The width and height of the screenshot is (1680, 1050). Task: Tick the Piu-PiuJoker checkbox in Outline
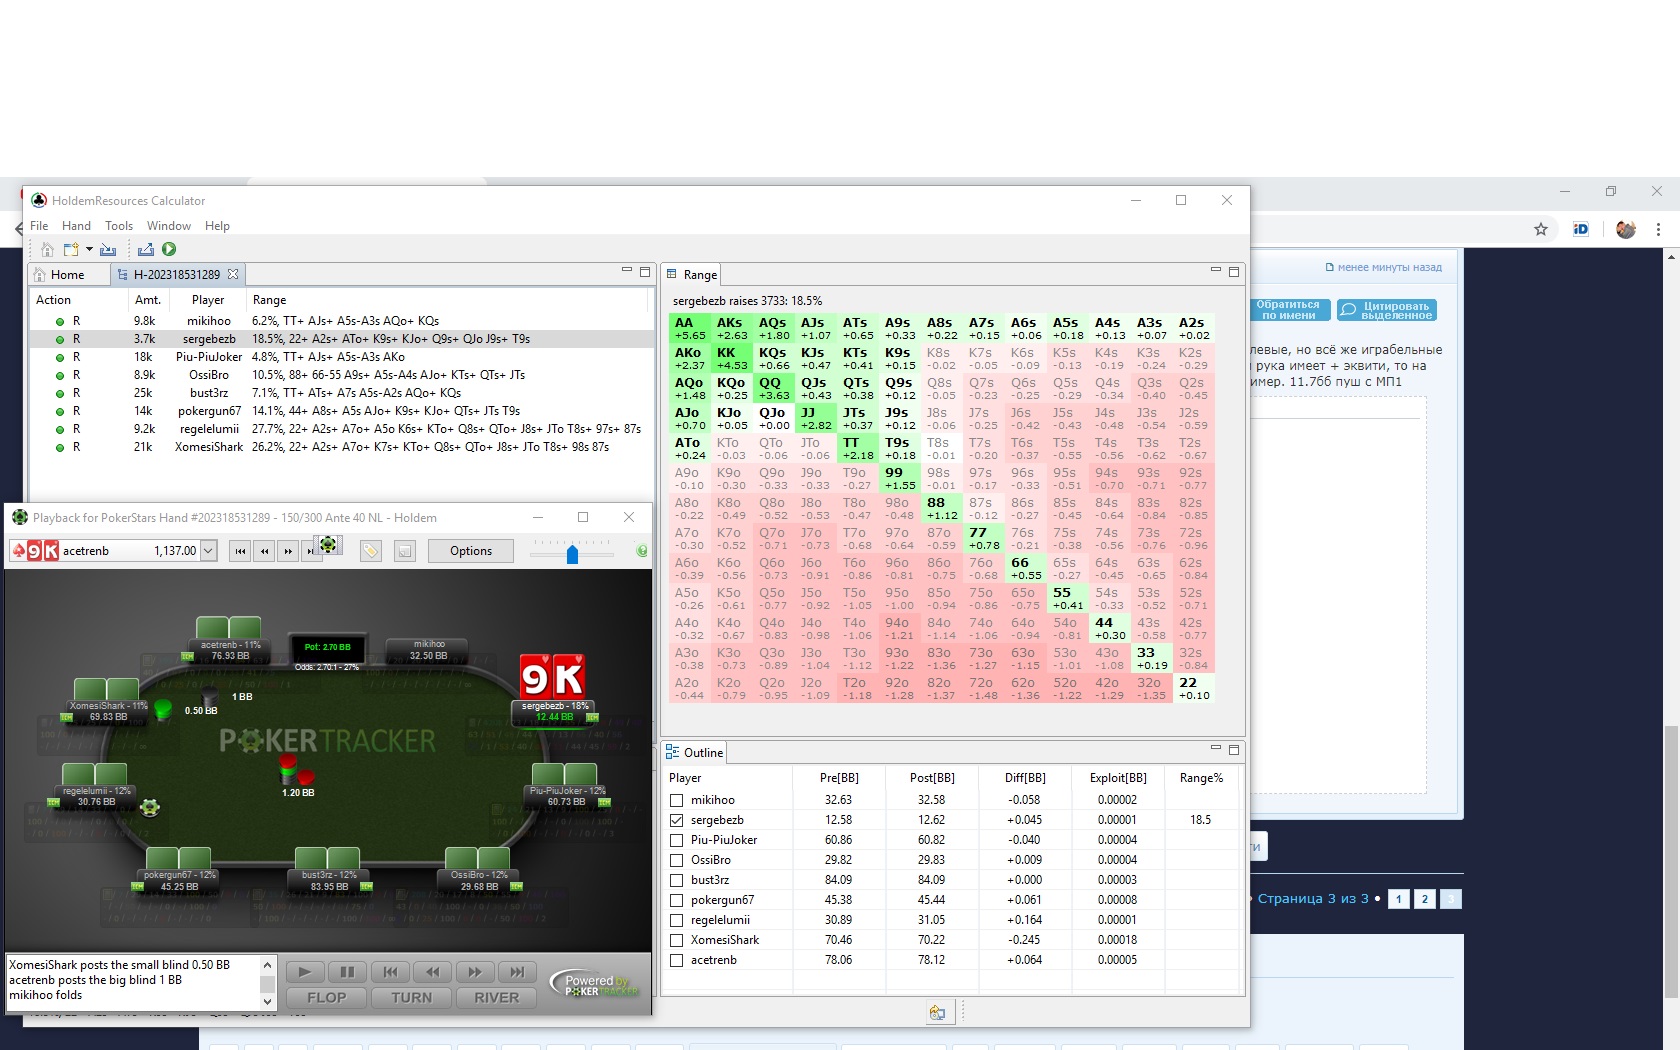click(x=677, y=840)
